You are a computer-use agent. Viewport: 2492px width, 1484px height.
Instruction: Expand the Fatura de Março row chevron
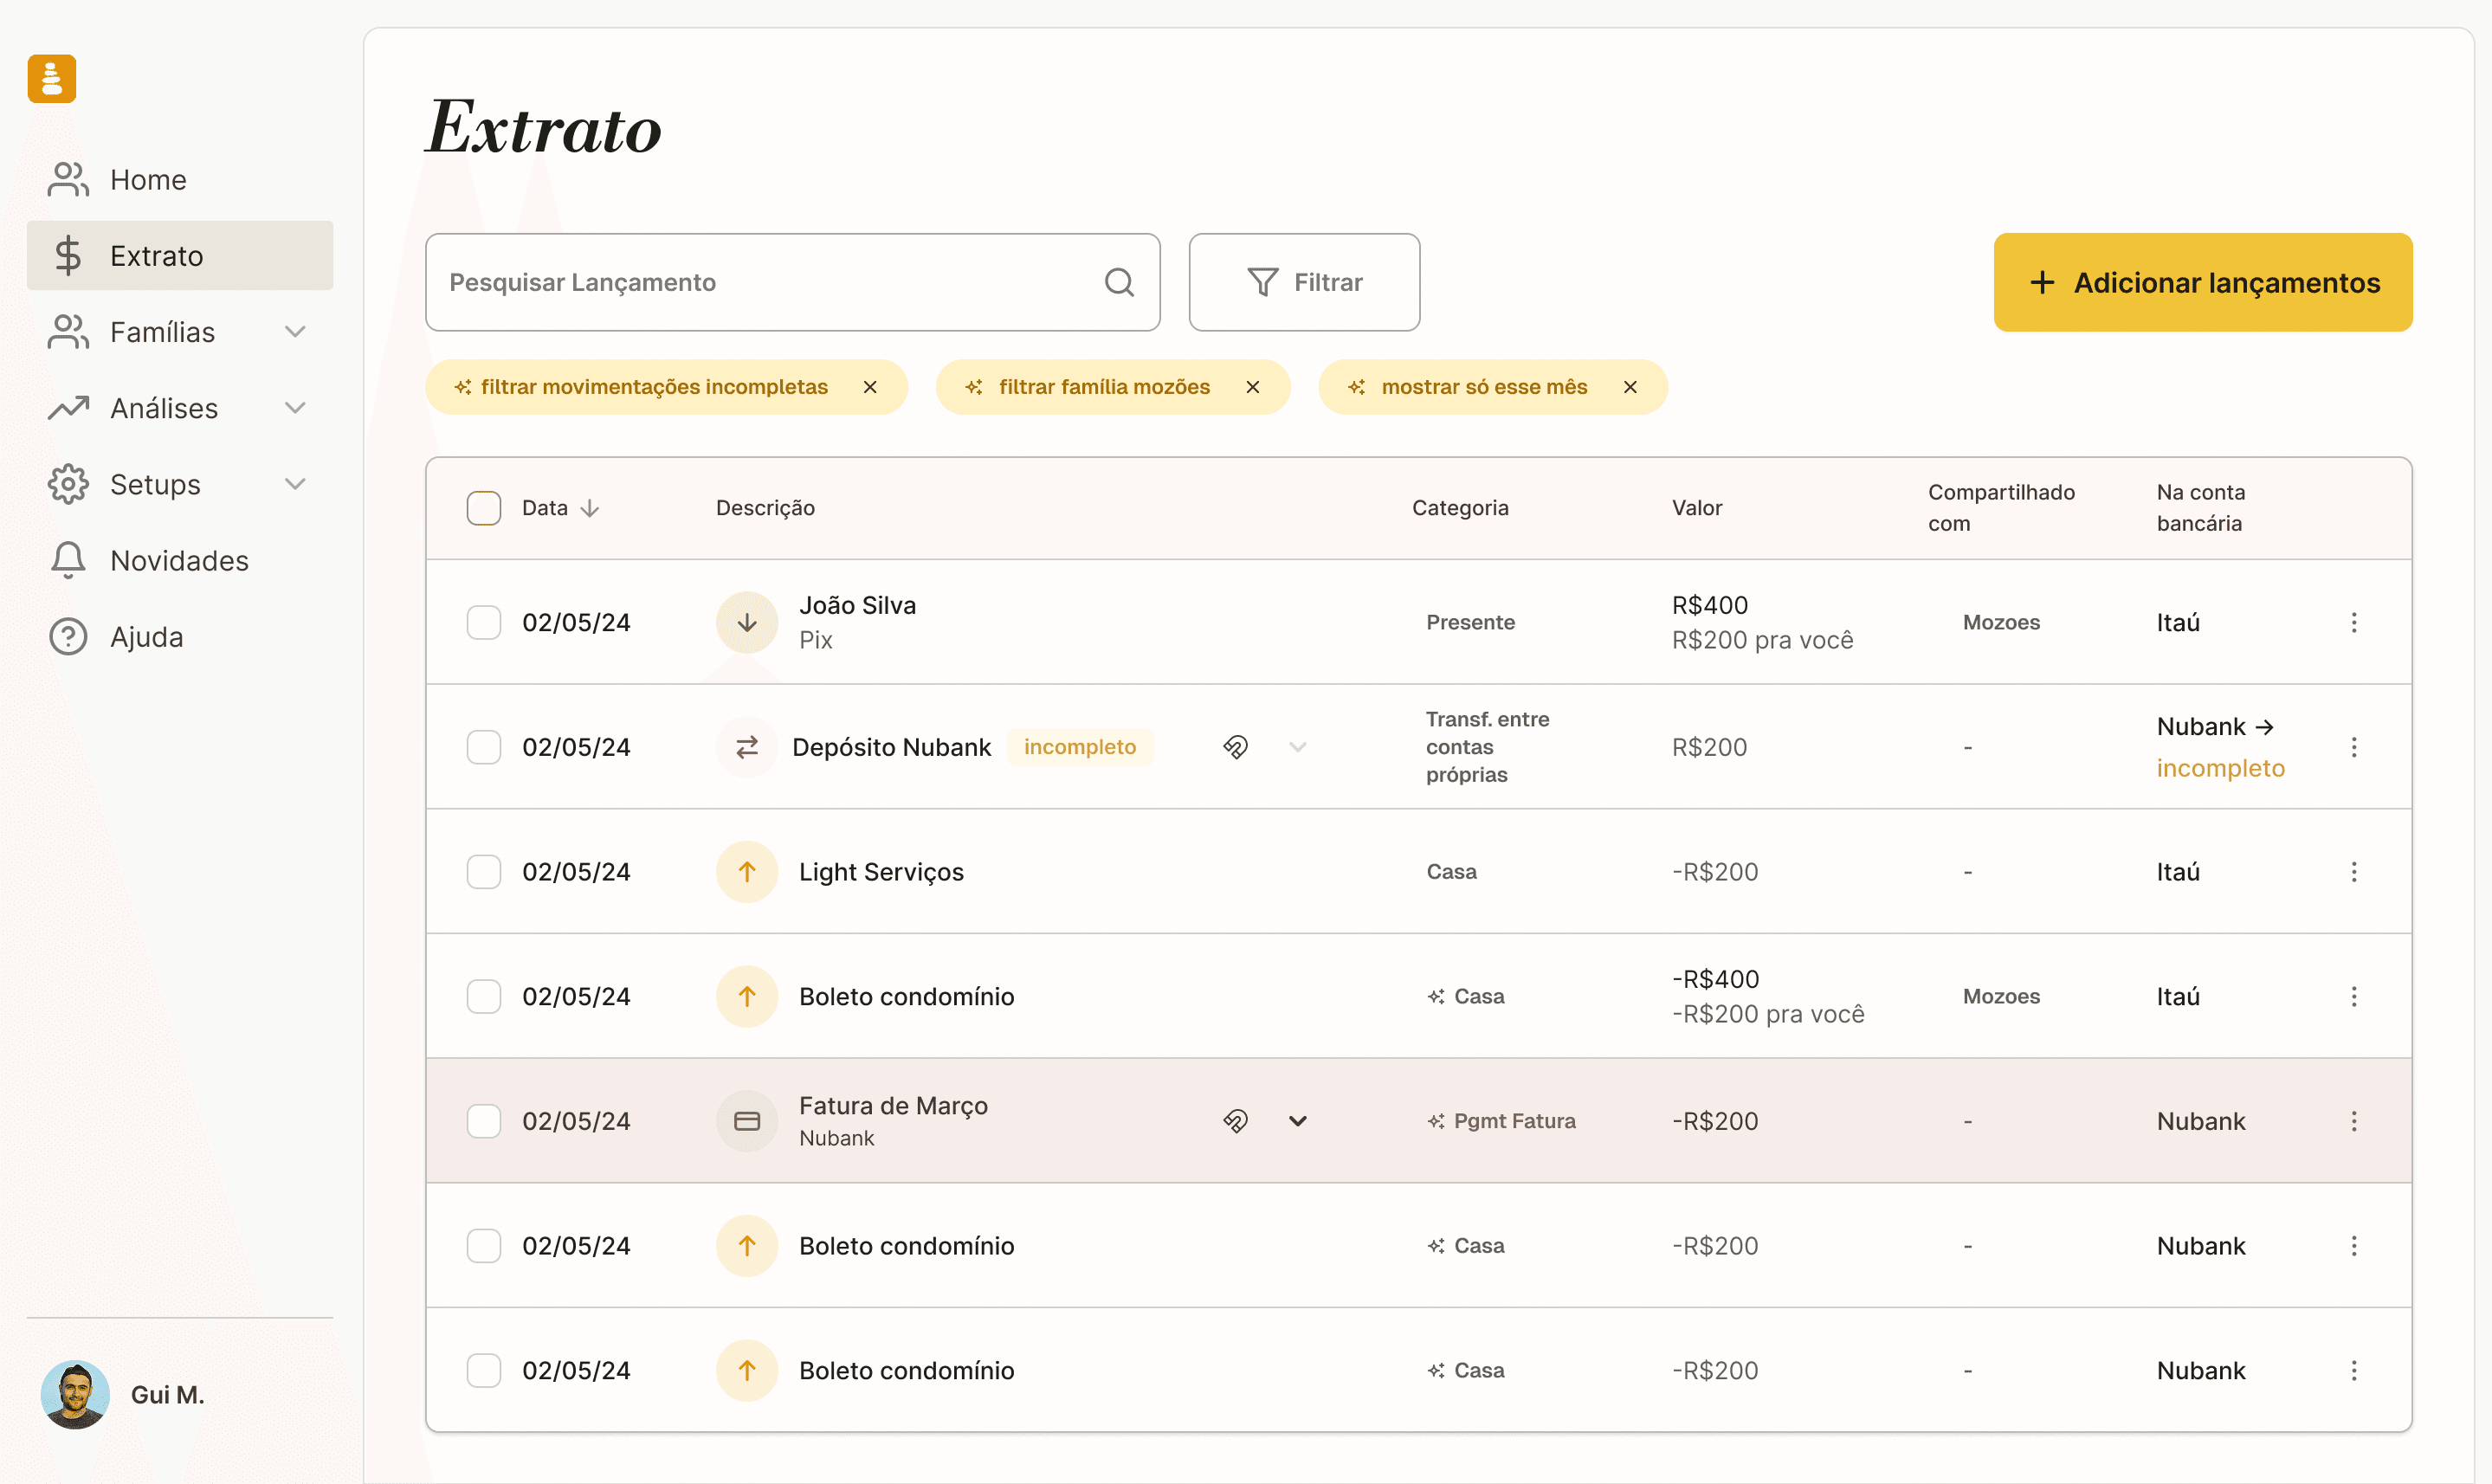1298,1121
